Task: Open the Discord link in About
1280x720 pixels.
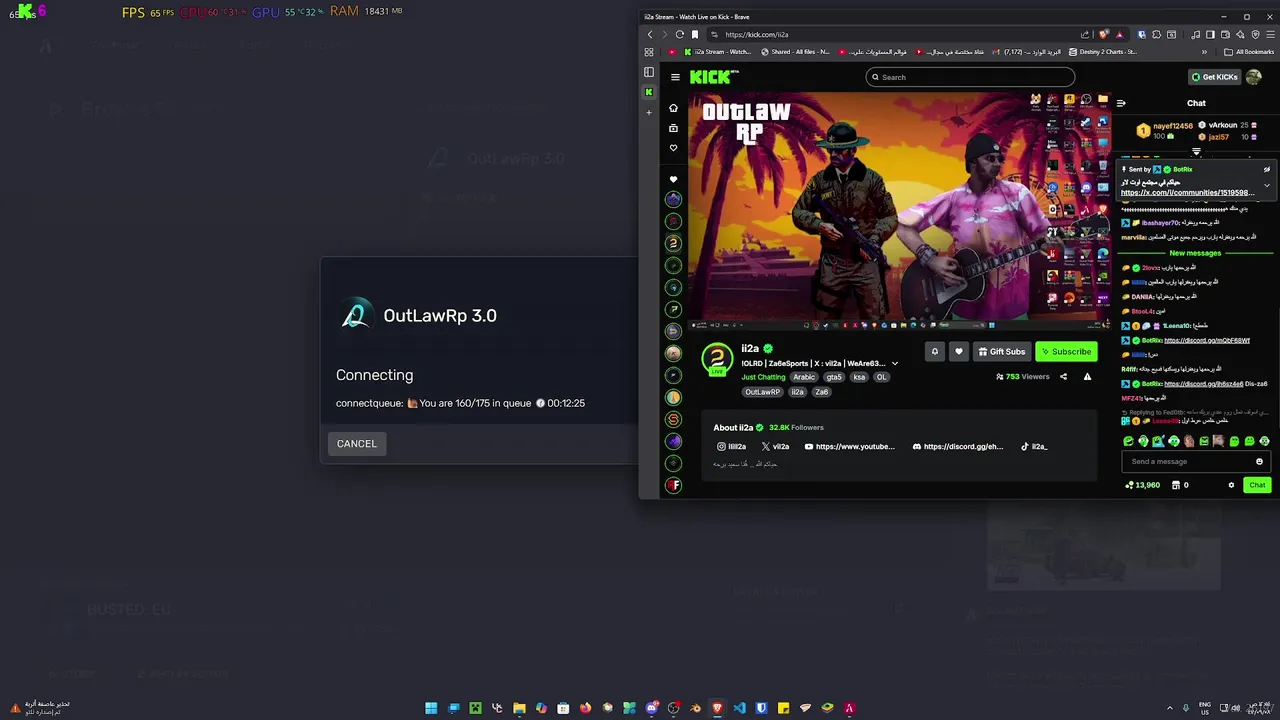Action: click(x=958, y=447)
